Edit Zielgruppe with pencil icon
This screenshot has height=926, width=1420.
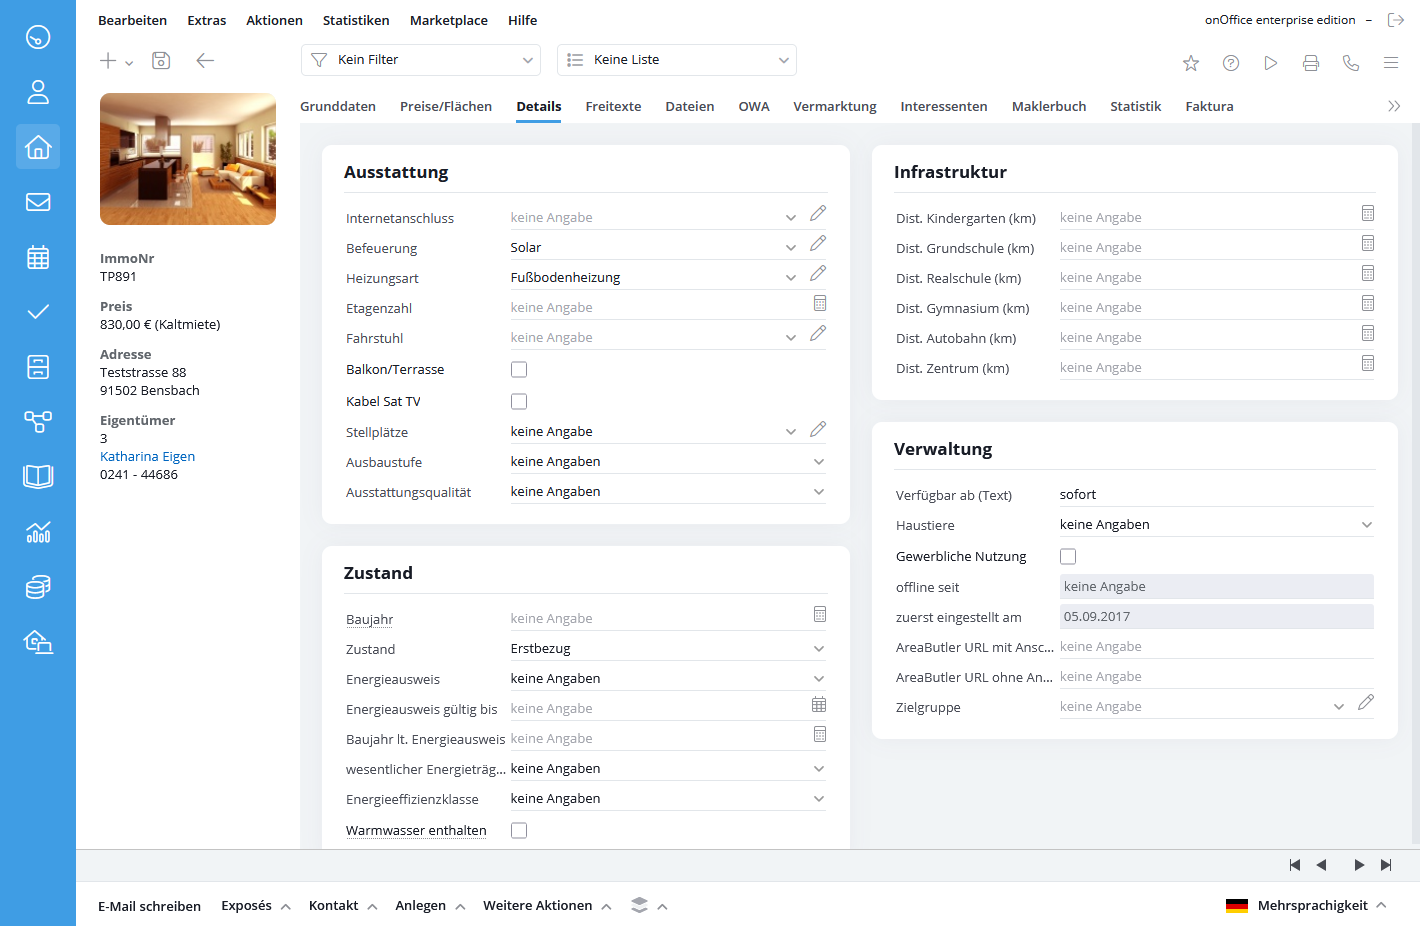coord(1366,702)
